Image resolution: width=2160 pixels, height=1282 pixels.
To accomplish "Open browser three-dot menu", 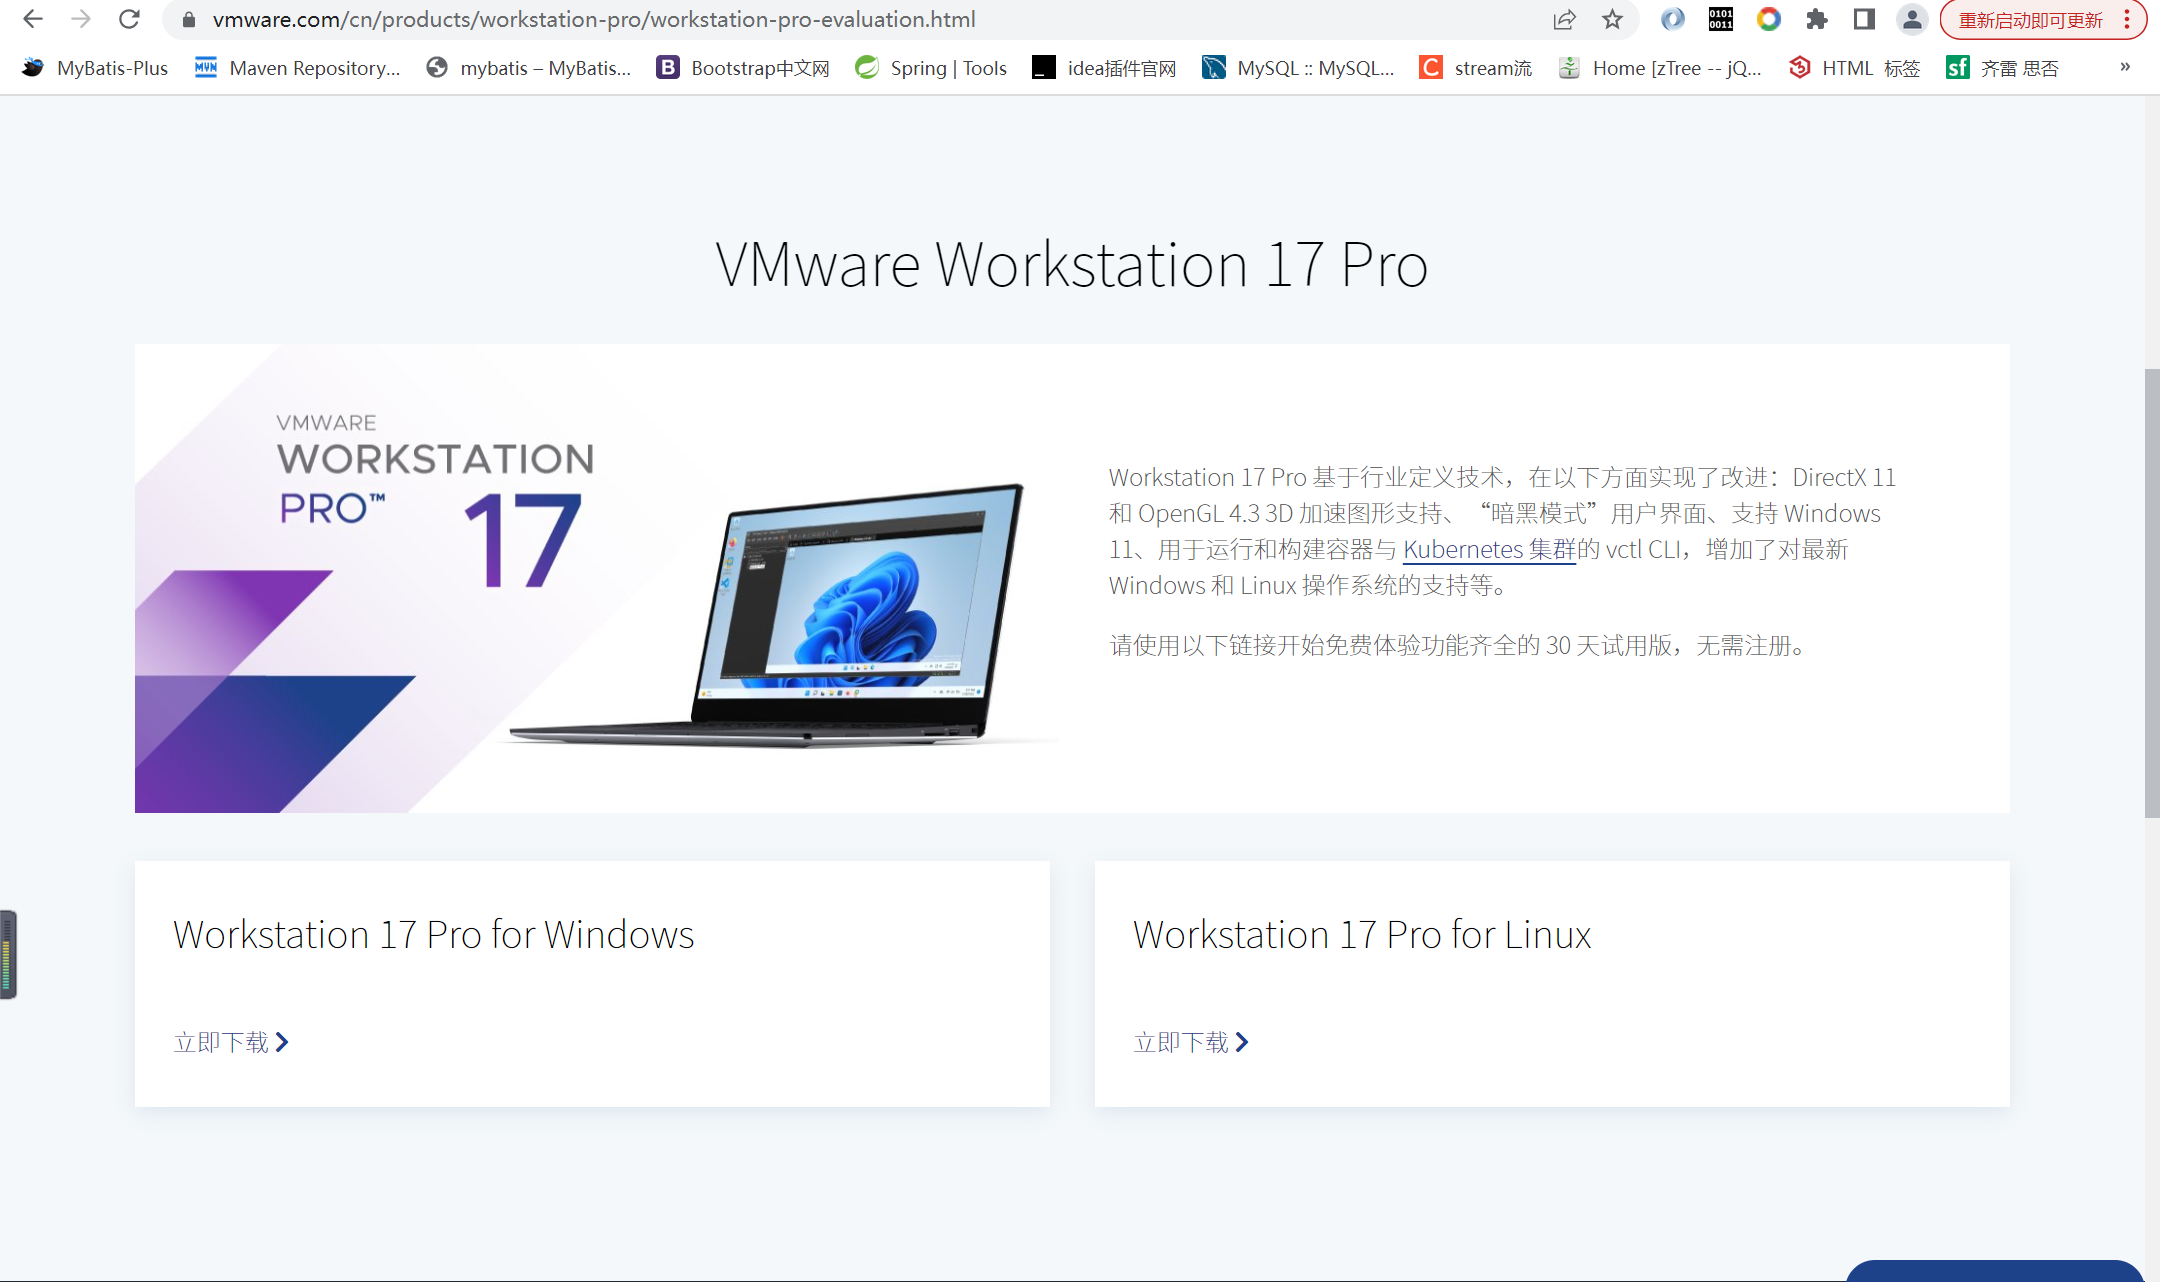I will coord(2127,20).
